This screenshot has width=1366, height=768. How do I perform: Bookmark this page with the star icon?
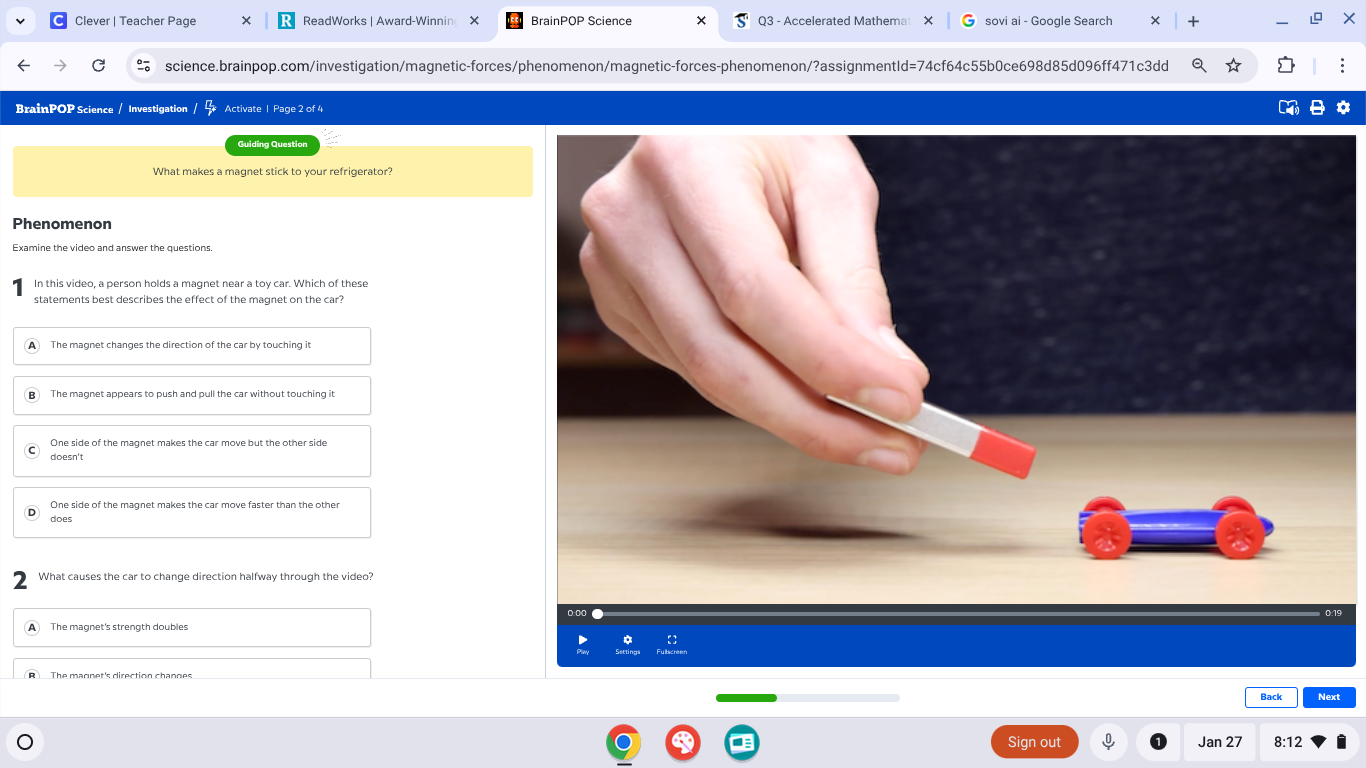point(1233,66)
